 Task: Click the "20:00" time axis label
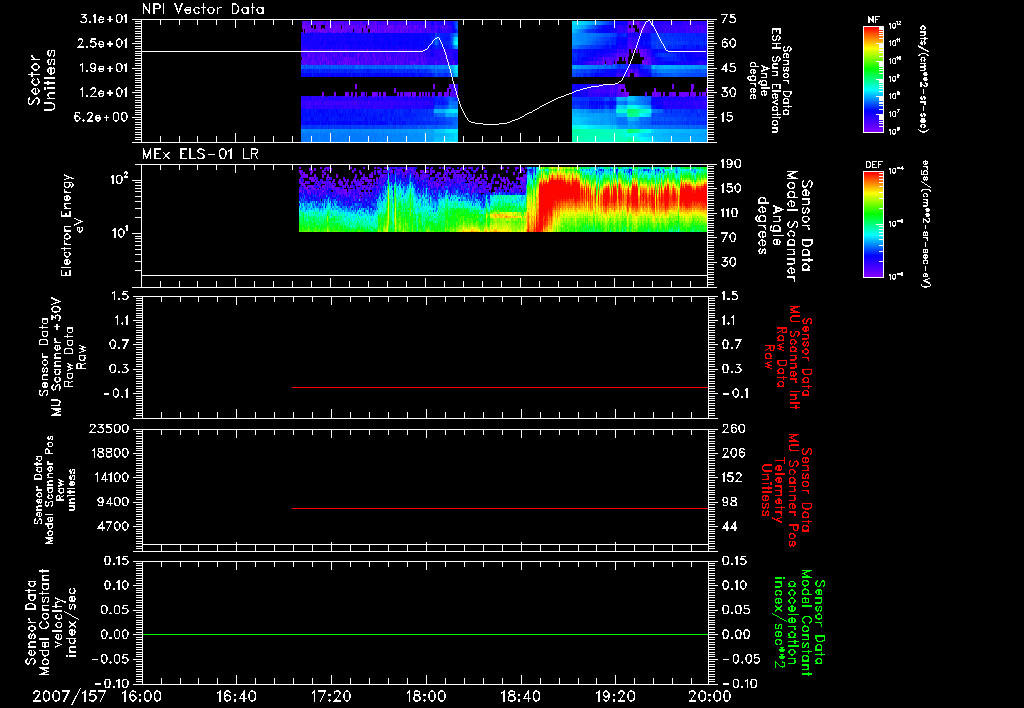click(x=710, y=696)
